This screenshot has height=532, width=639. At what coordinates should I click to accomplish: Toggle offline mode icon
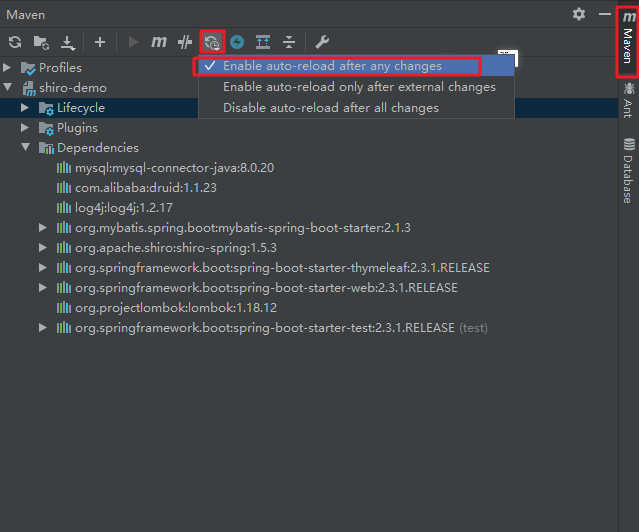[185, 42]
